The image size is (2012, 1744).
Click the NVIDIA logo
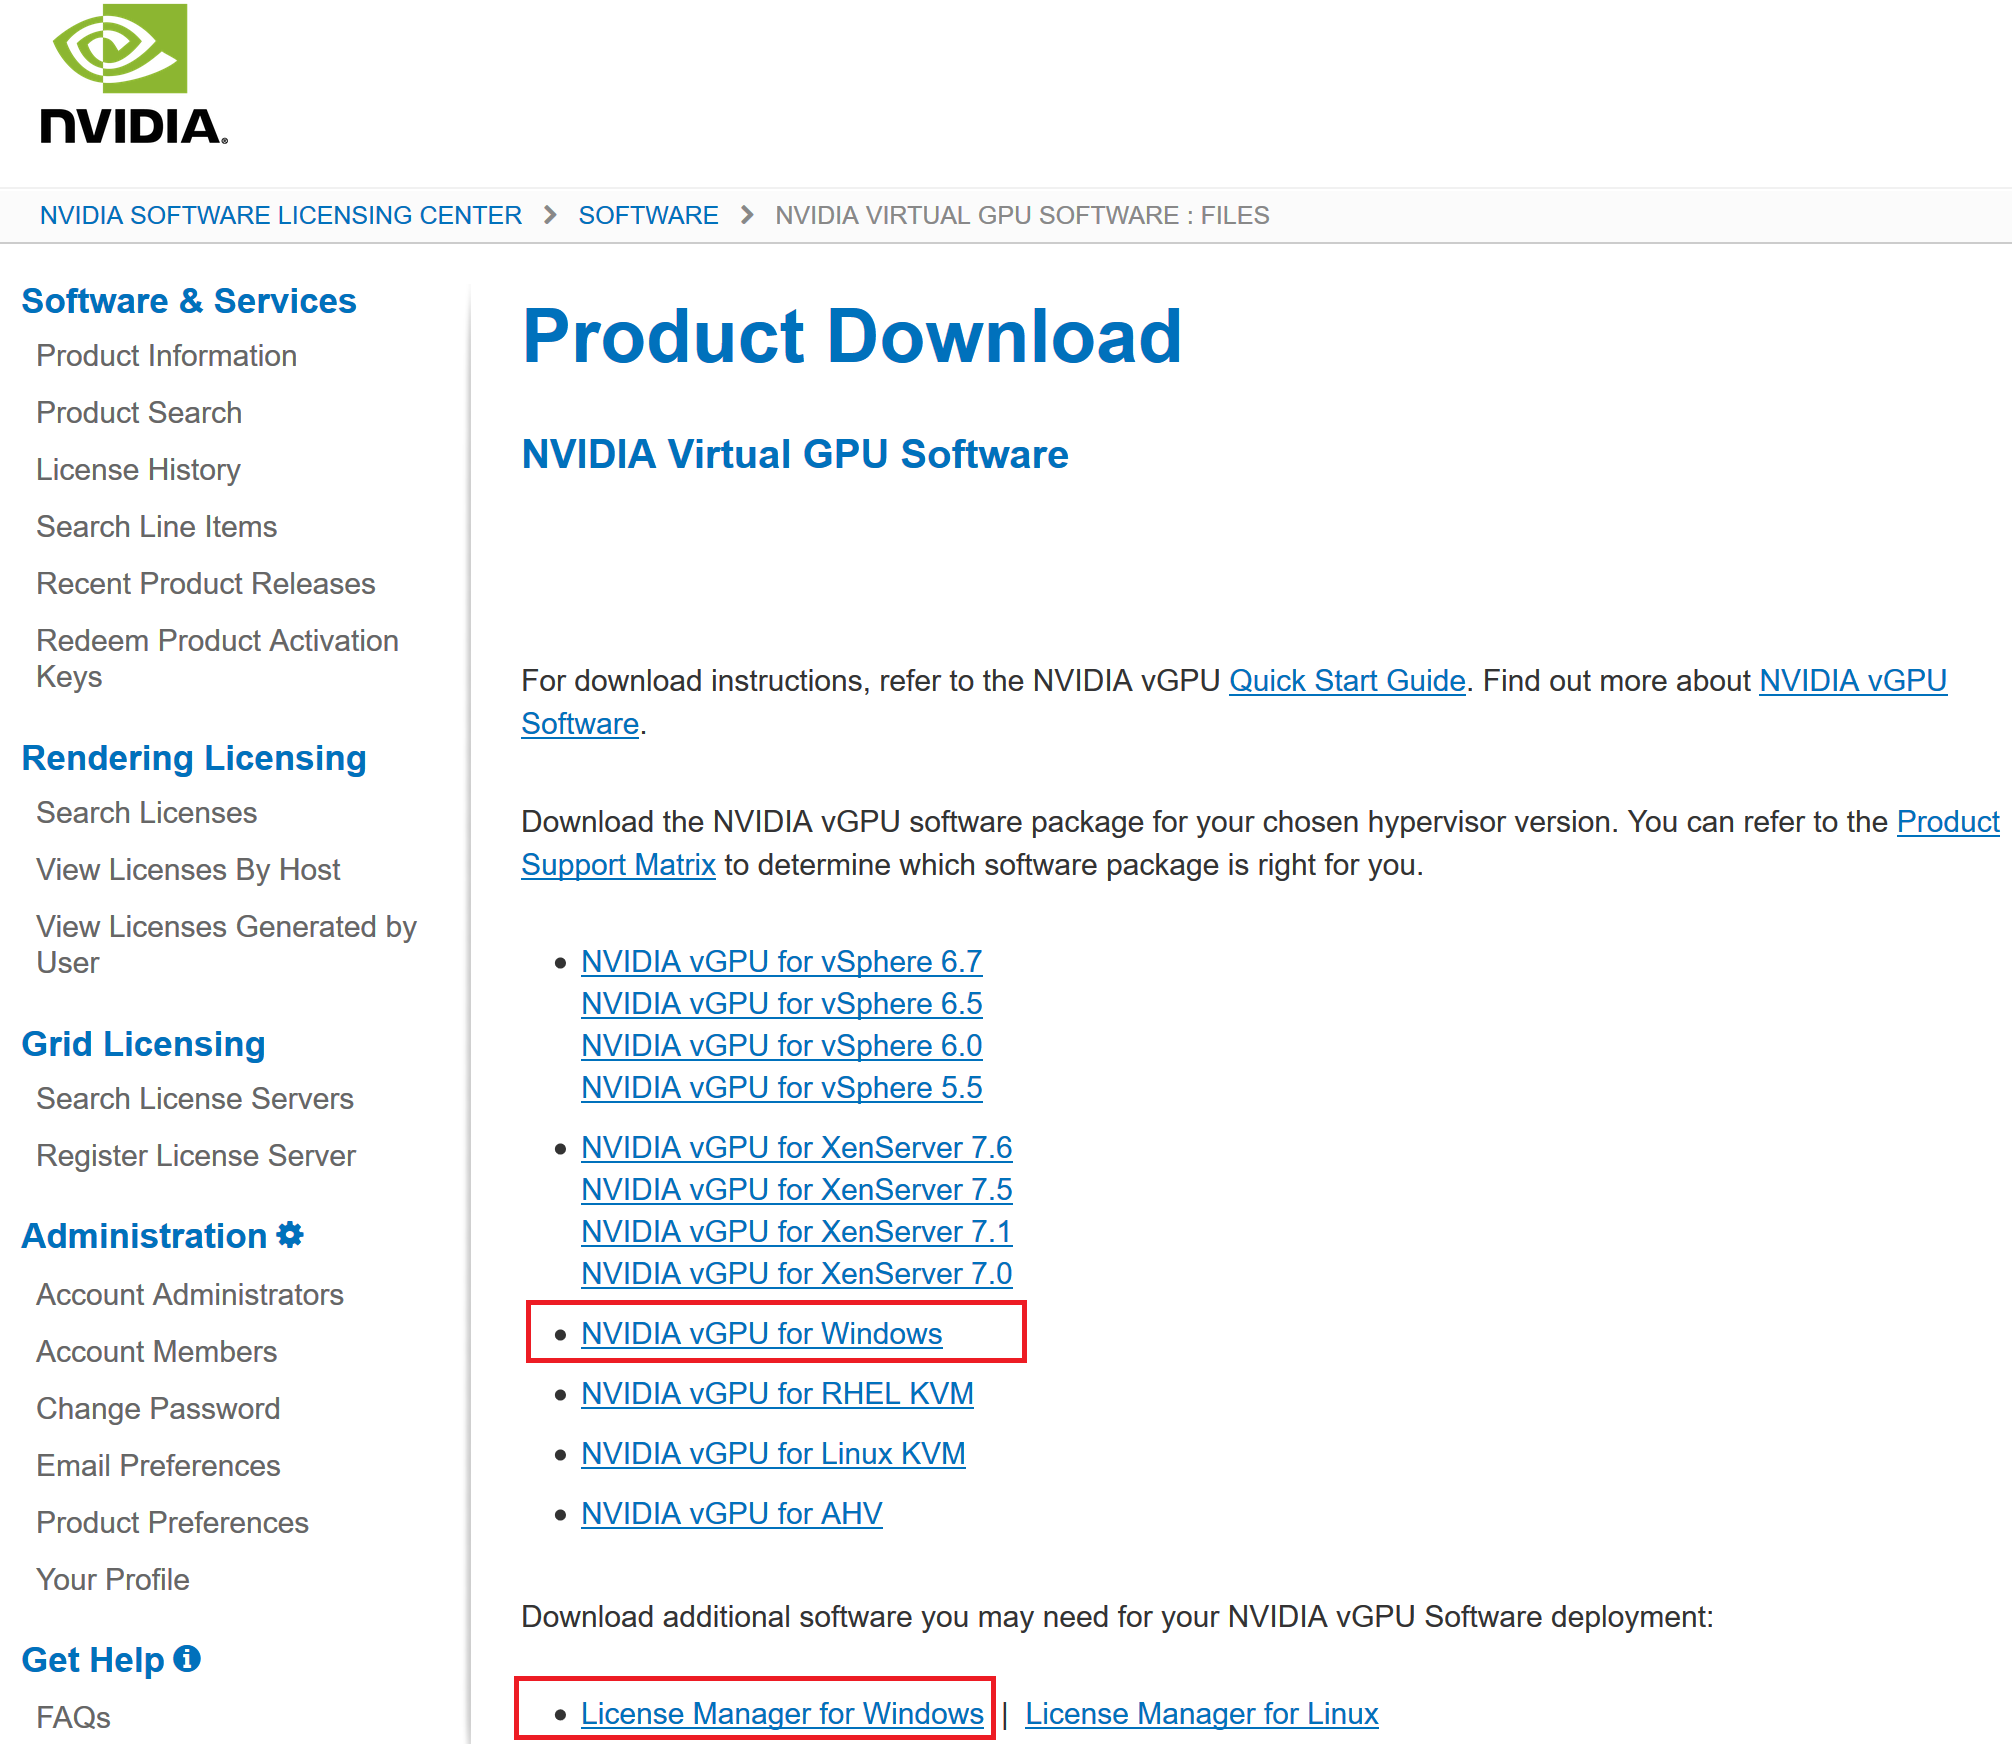[x=132, y=75]
